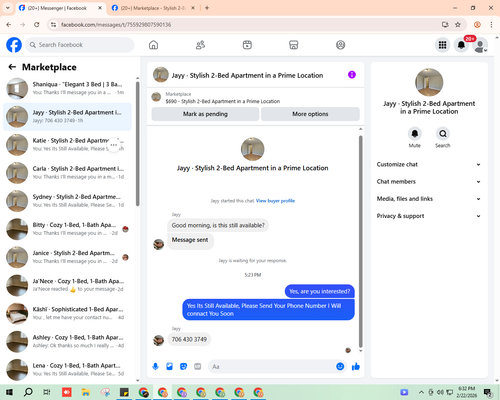The width and height of the screenshot is (500, 400).
Task: Open Task View on the taskbar
Action: pyautogui.click(x=47, y=392)
